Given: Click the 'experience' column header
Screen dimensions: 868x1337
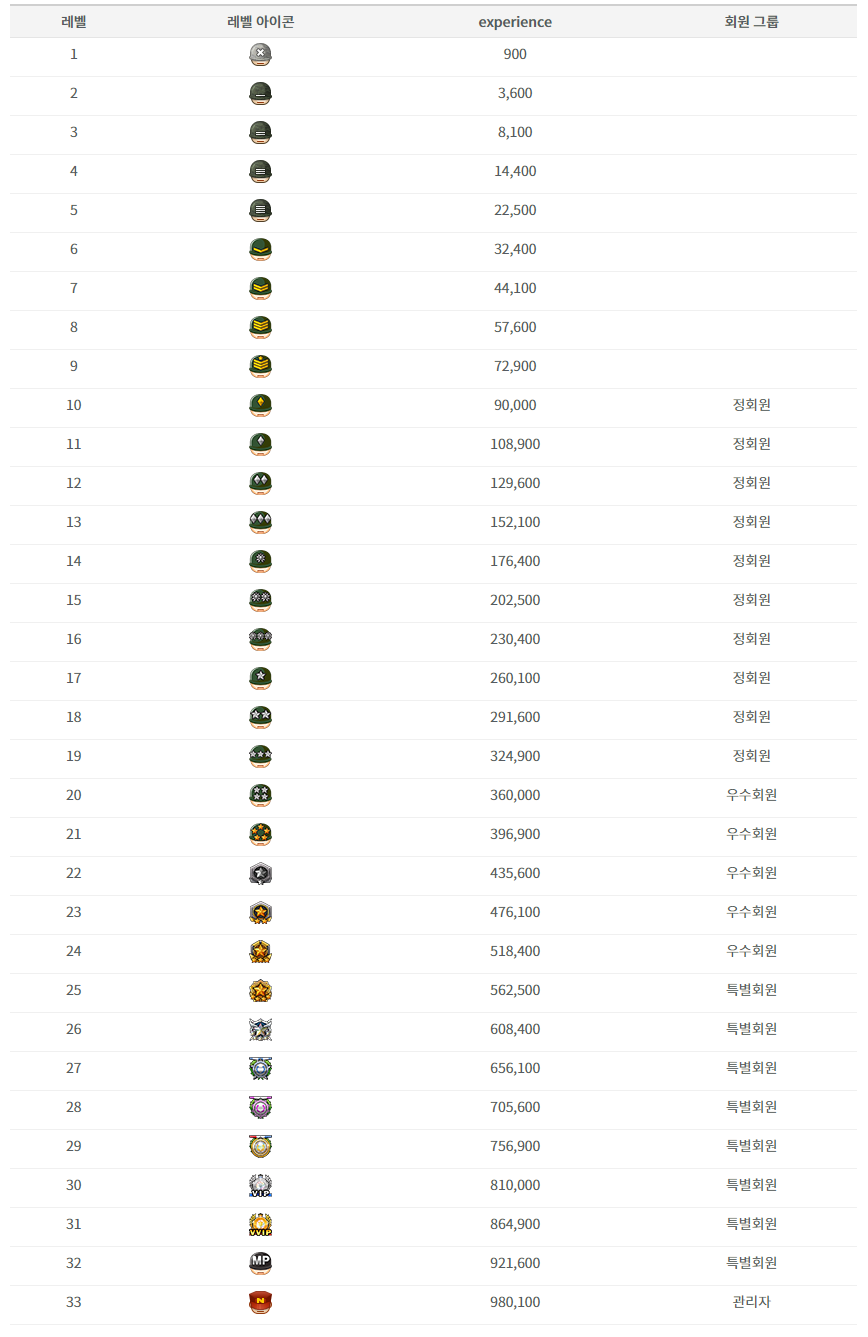Looking at the screenshot, I should (x=515, y=22).
